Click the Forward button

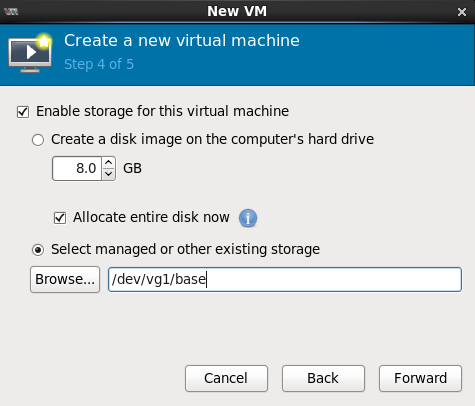click(x=420, y=378)
